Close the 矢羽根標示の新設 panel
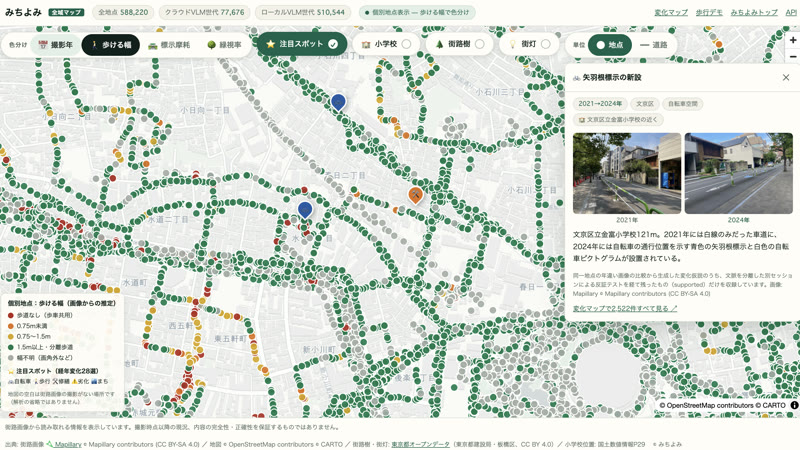The image size is (800, 450). [x=786, y=78]
